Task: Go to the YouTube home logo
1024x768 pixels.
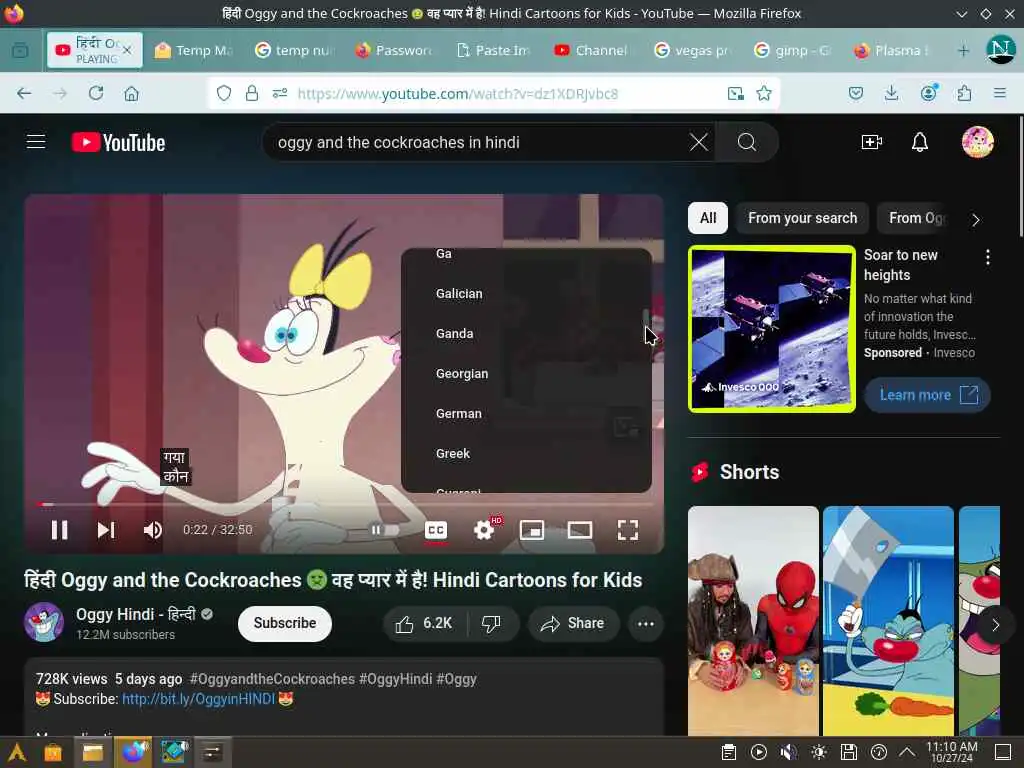Action: point(118,142)
